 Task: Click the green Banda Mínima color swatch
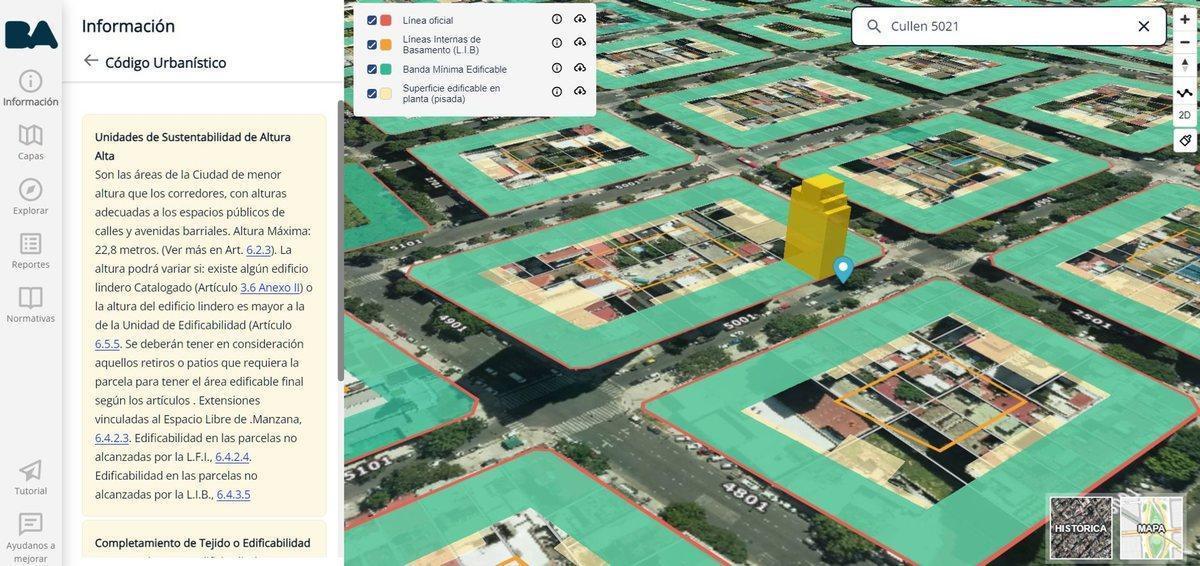point(386,69)
